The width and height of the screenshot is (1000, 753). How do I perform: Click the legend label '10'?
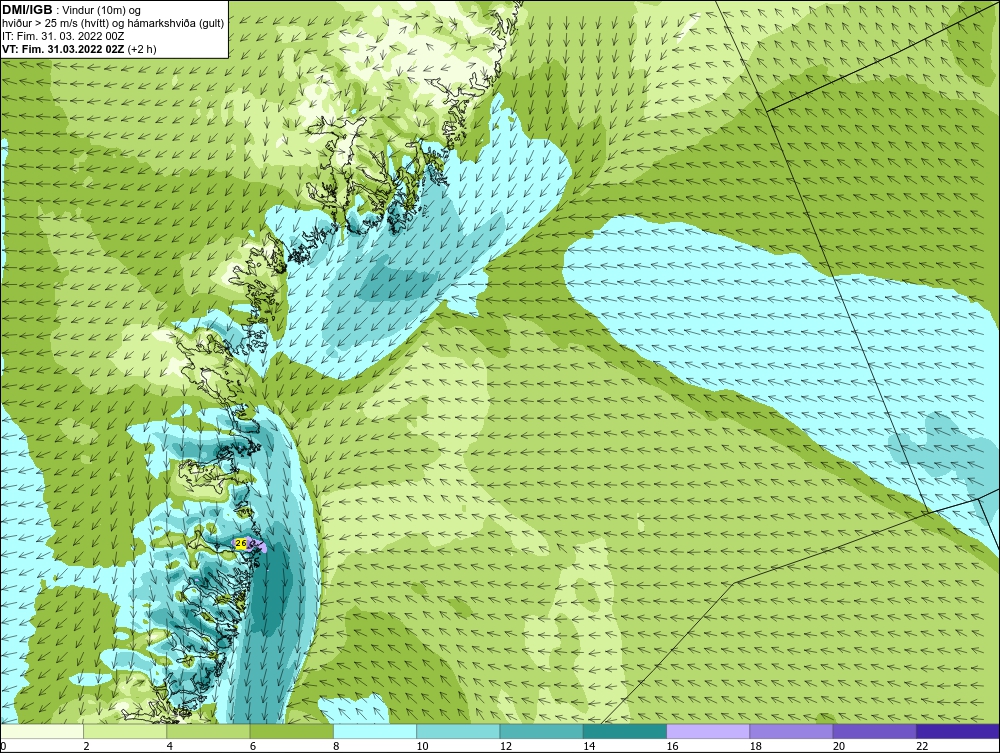point(423,747)
